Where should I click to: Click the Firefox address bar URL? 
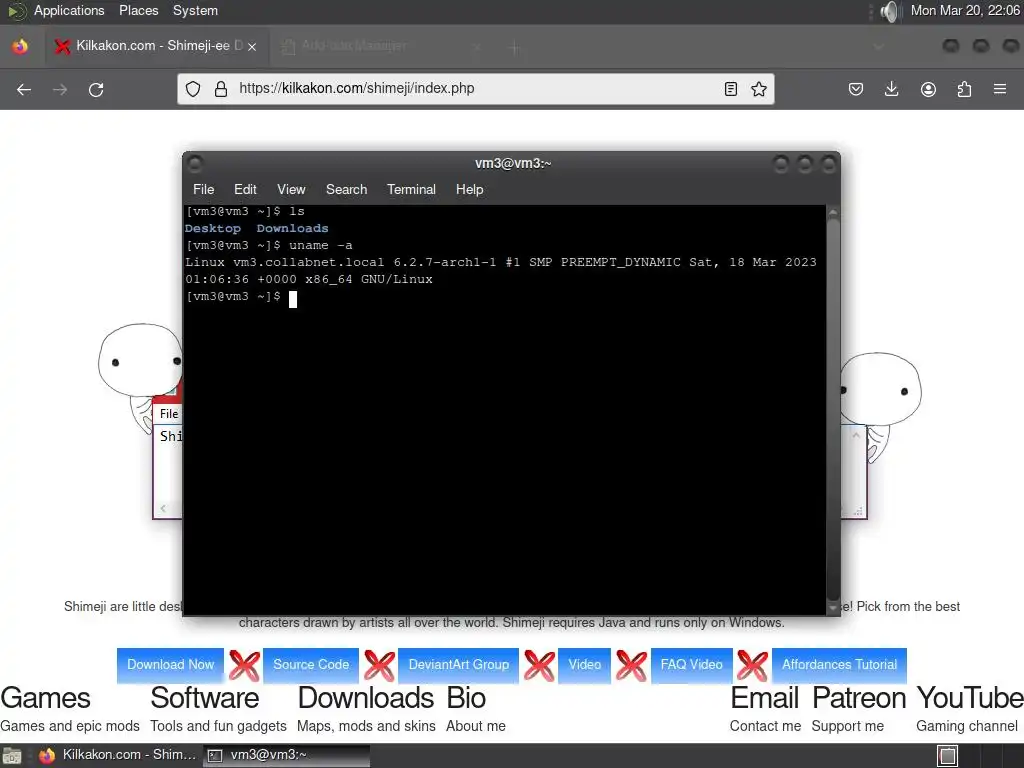(357, 89)
